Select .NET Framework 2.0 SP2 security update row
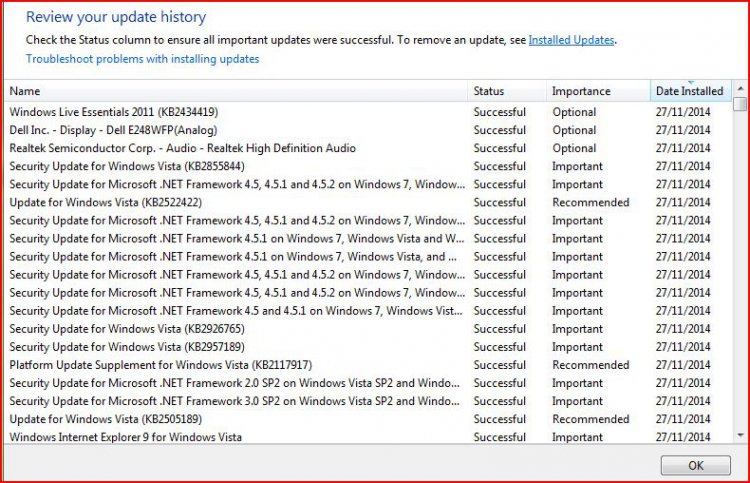This screenshot has height=483, width=750. (368, 383)
